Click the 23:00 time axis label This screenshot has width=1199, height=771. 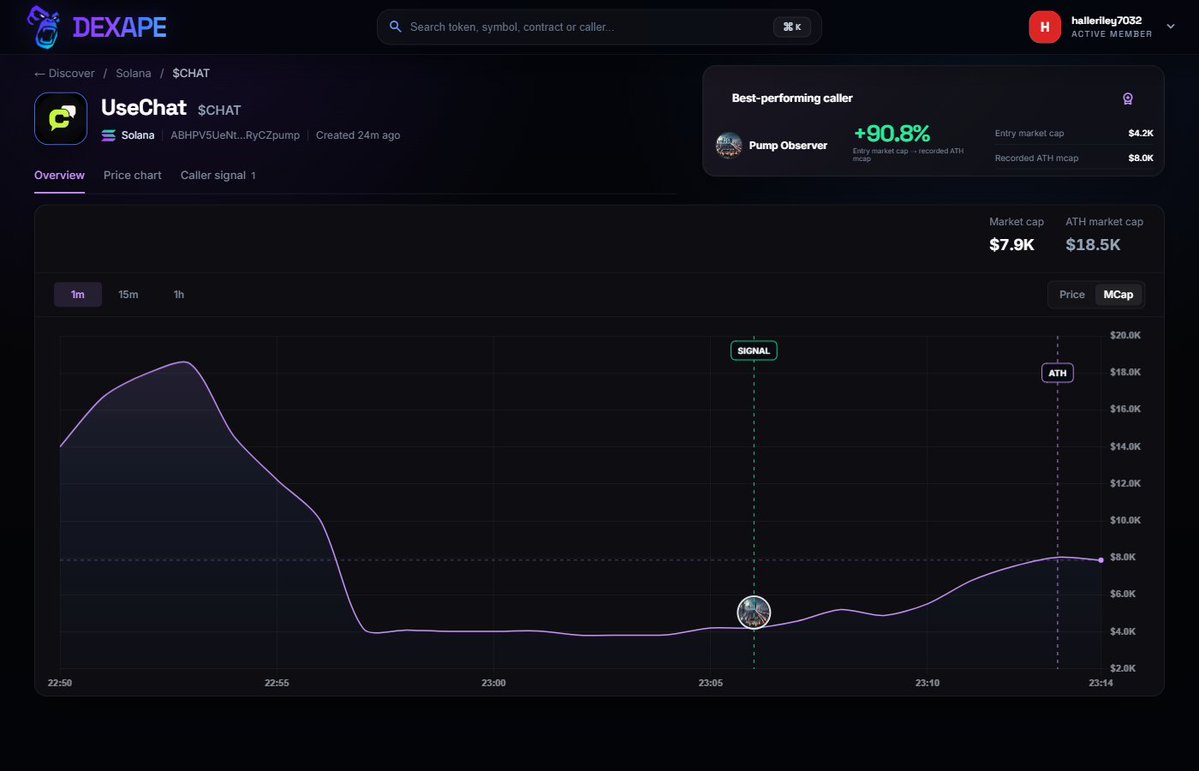click(x=493, y=683)
